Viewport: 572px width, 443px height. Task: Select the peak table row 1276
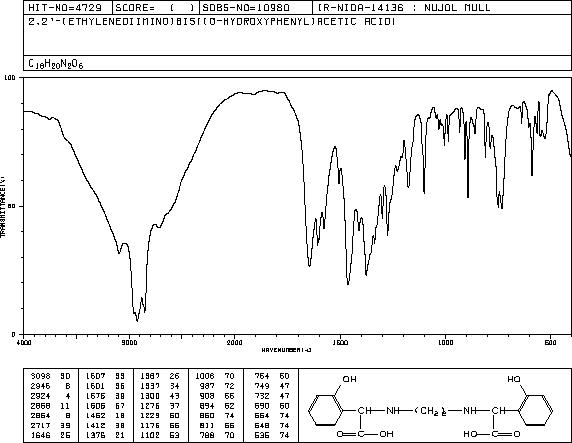tap(160, 405)
